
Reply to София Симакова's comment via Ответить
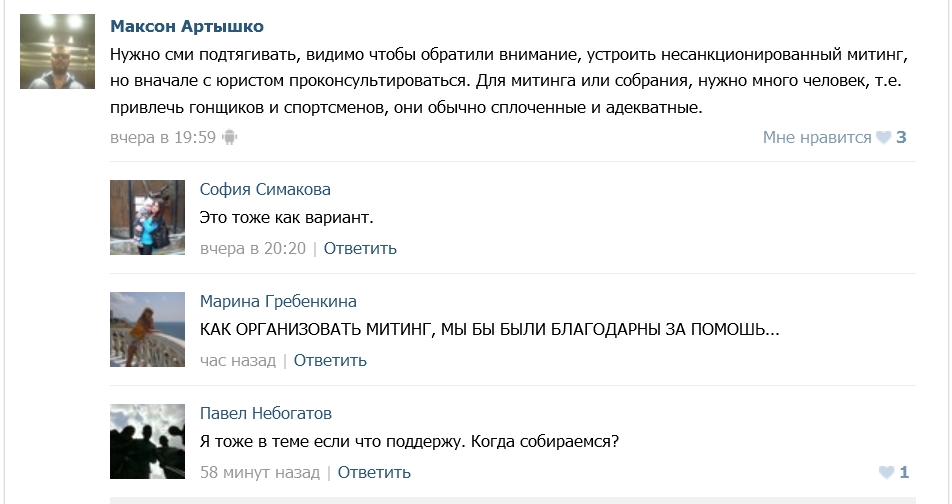click(360, 248)
